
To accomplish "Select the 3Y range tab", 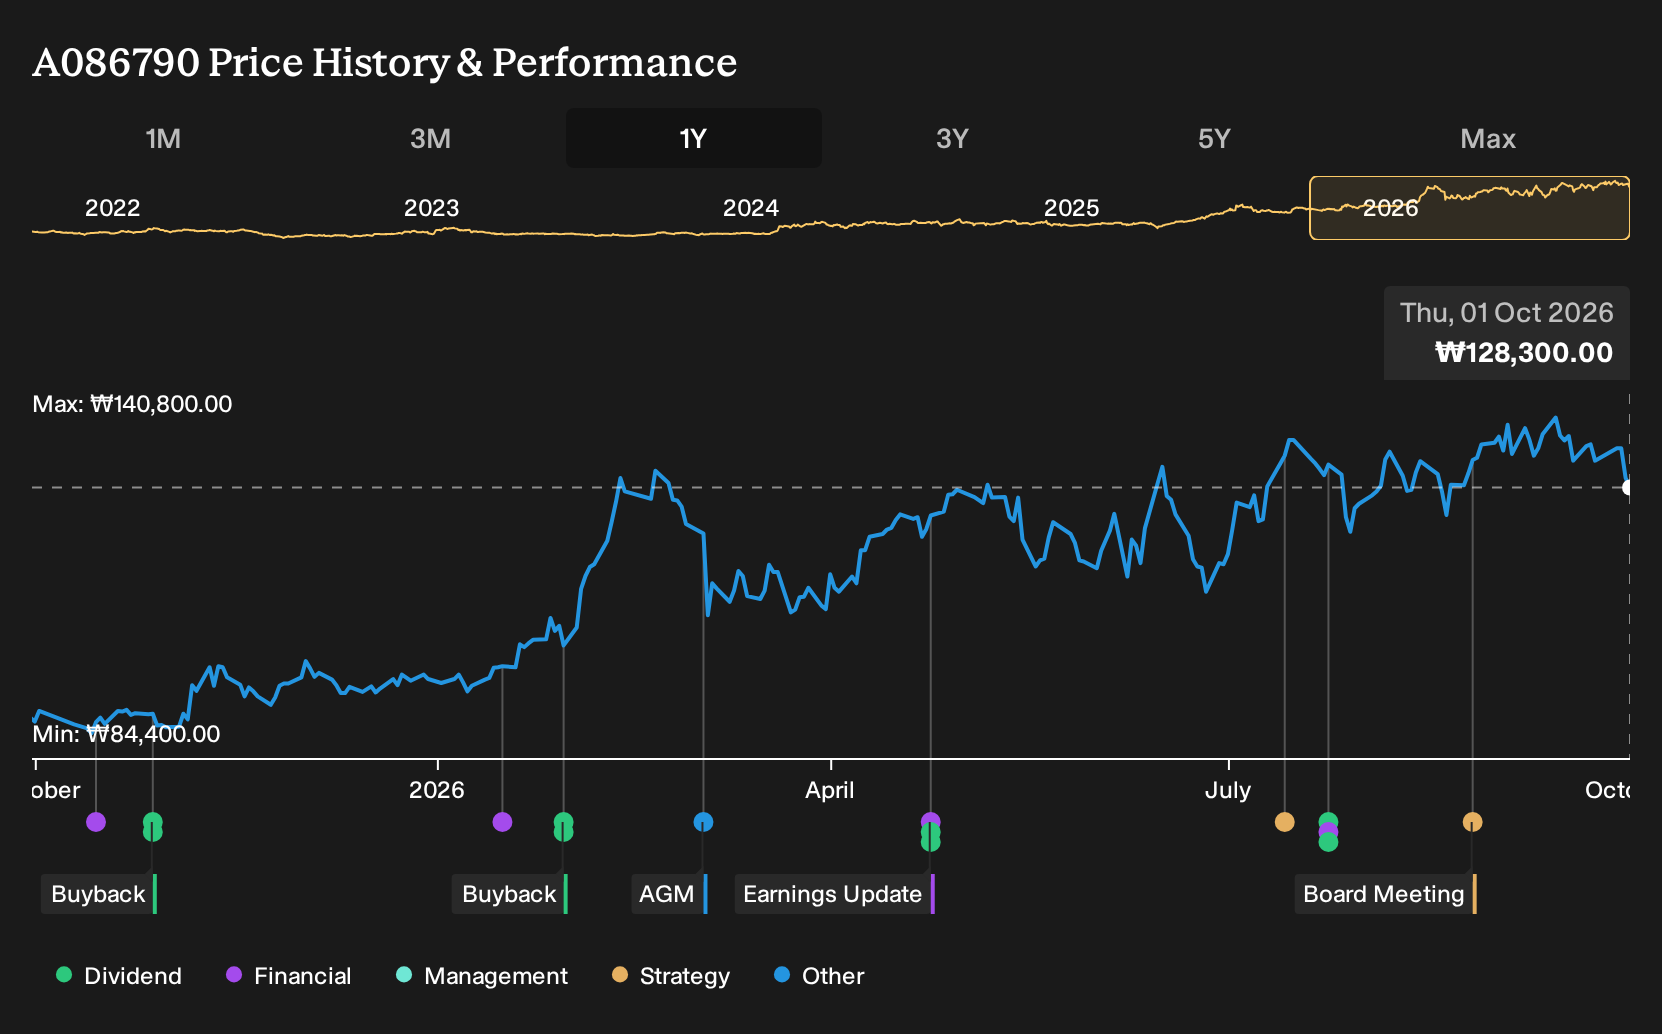I will (952, 138).
